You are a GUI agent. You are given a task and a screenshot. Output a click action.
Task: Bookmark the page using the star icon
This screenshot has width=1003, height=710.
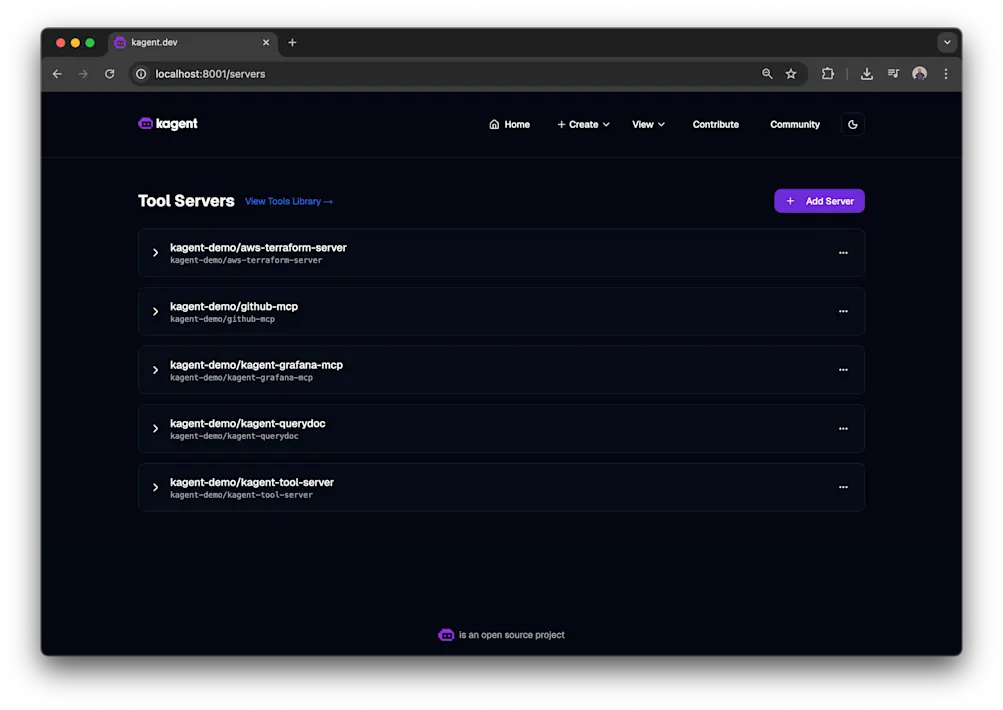click(x=791, y=73)
